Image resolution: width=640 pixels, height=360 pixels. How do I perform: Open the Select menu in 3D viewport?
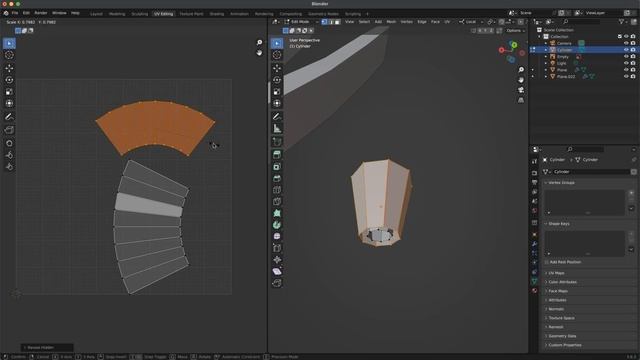tap(364, 22)
